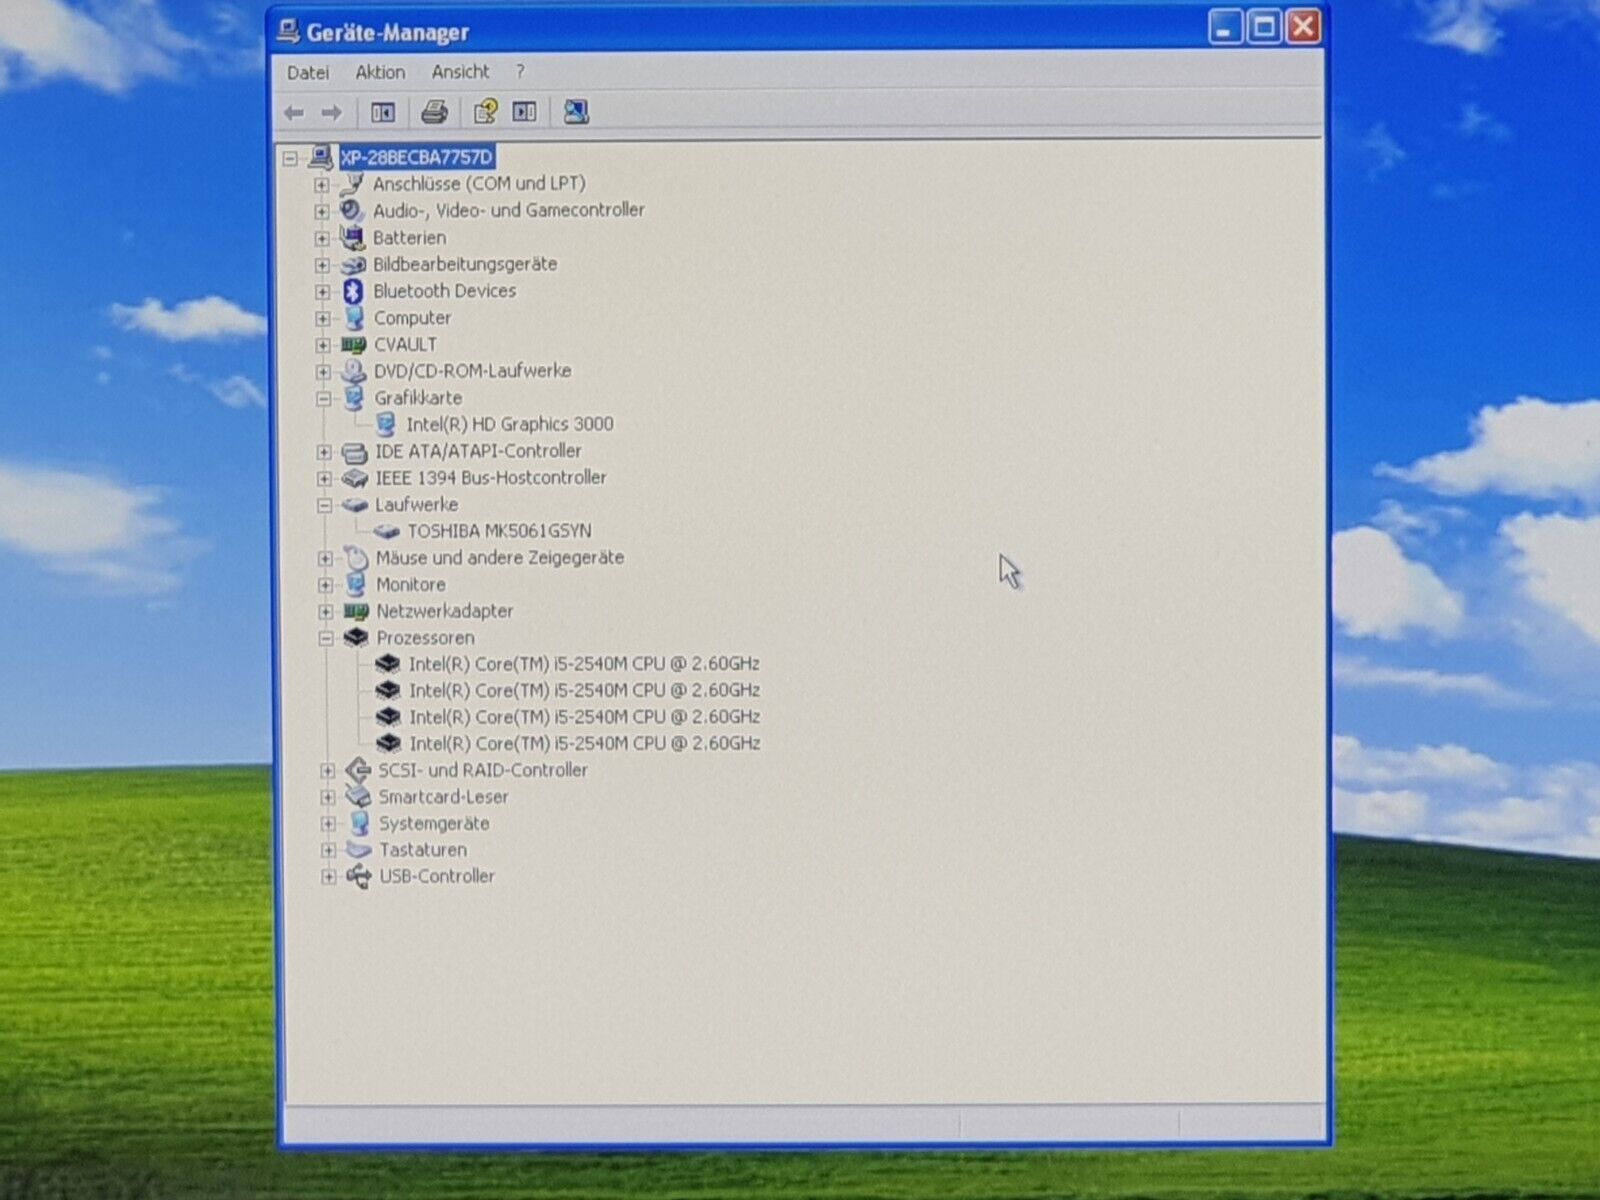The width and height of the screenshot is (1600, 1200).
Task: Open the Ansicht menu
Action: pyautogui.click(x=460, y=72)
